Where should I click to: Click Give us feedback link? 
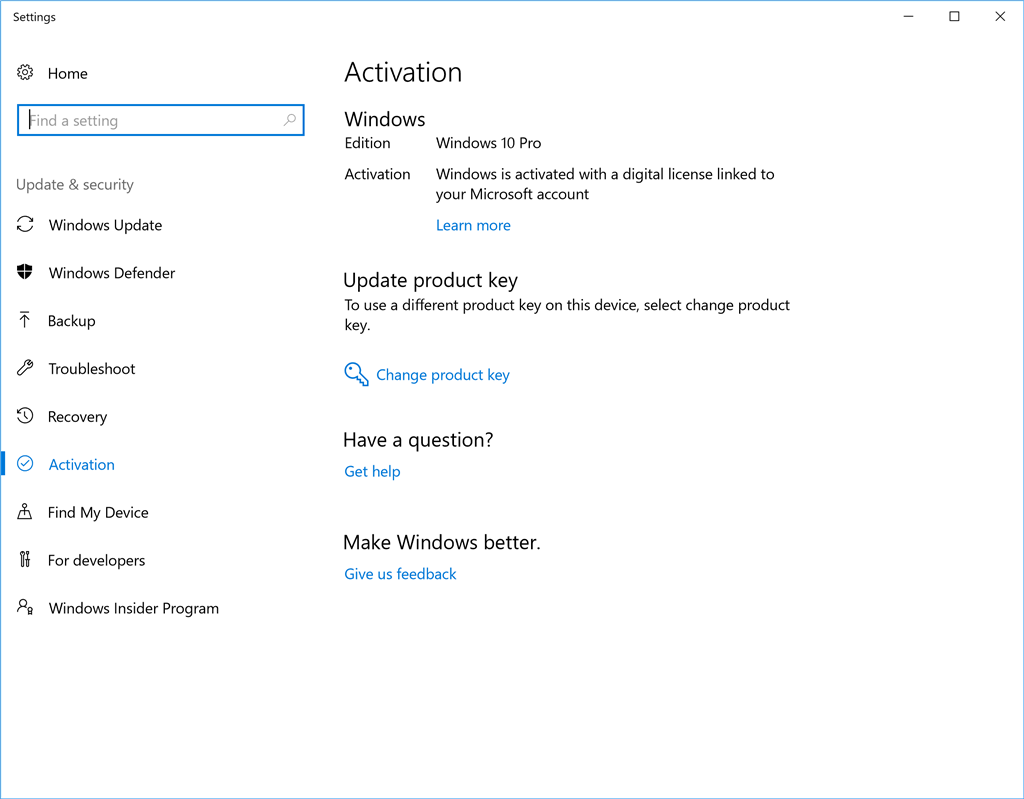pyautogui.click(x=400, y=574)
